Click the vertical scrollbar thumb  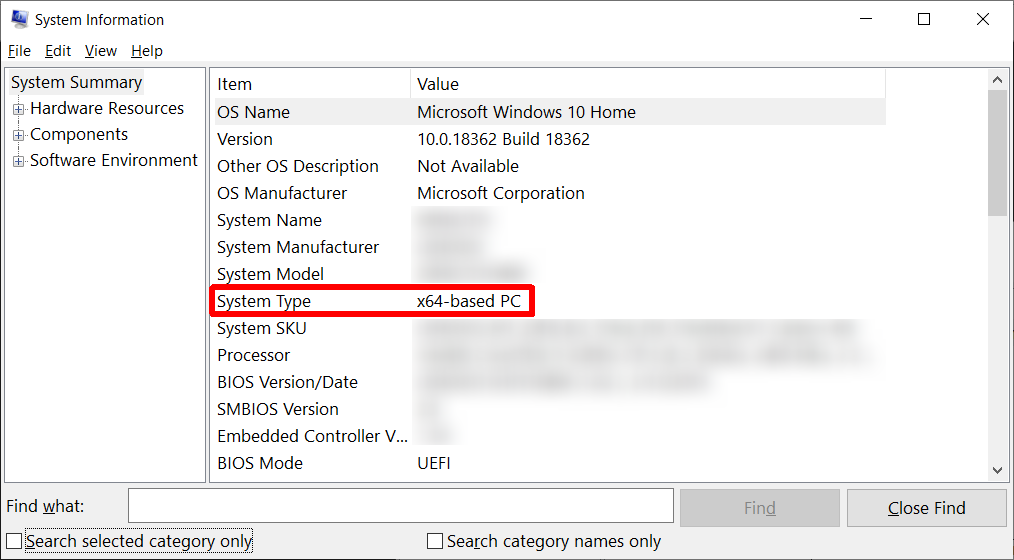click(x=998, y=153)
